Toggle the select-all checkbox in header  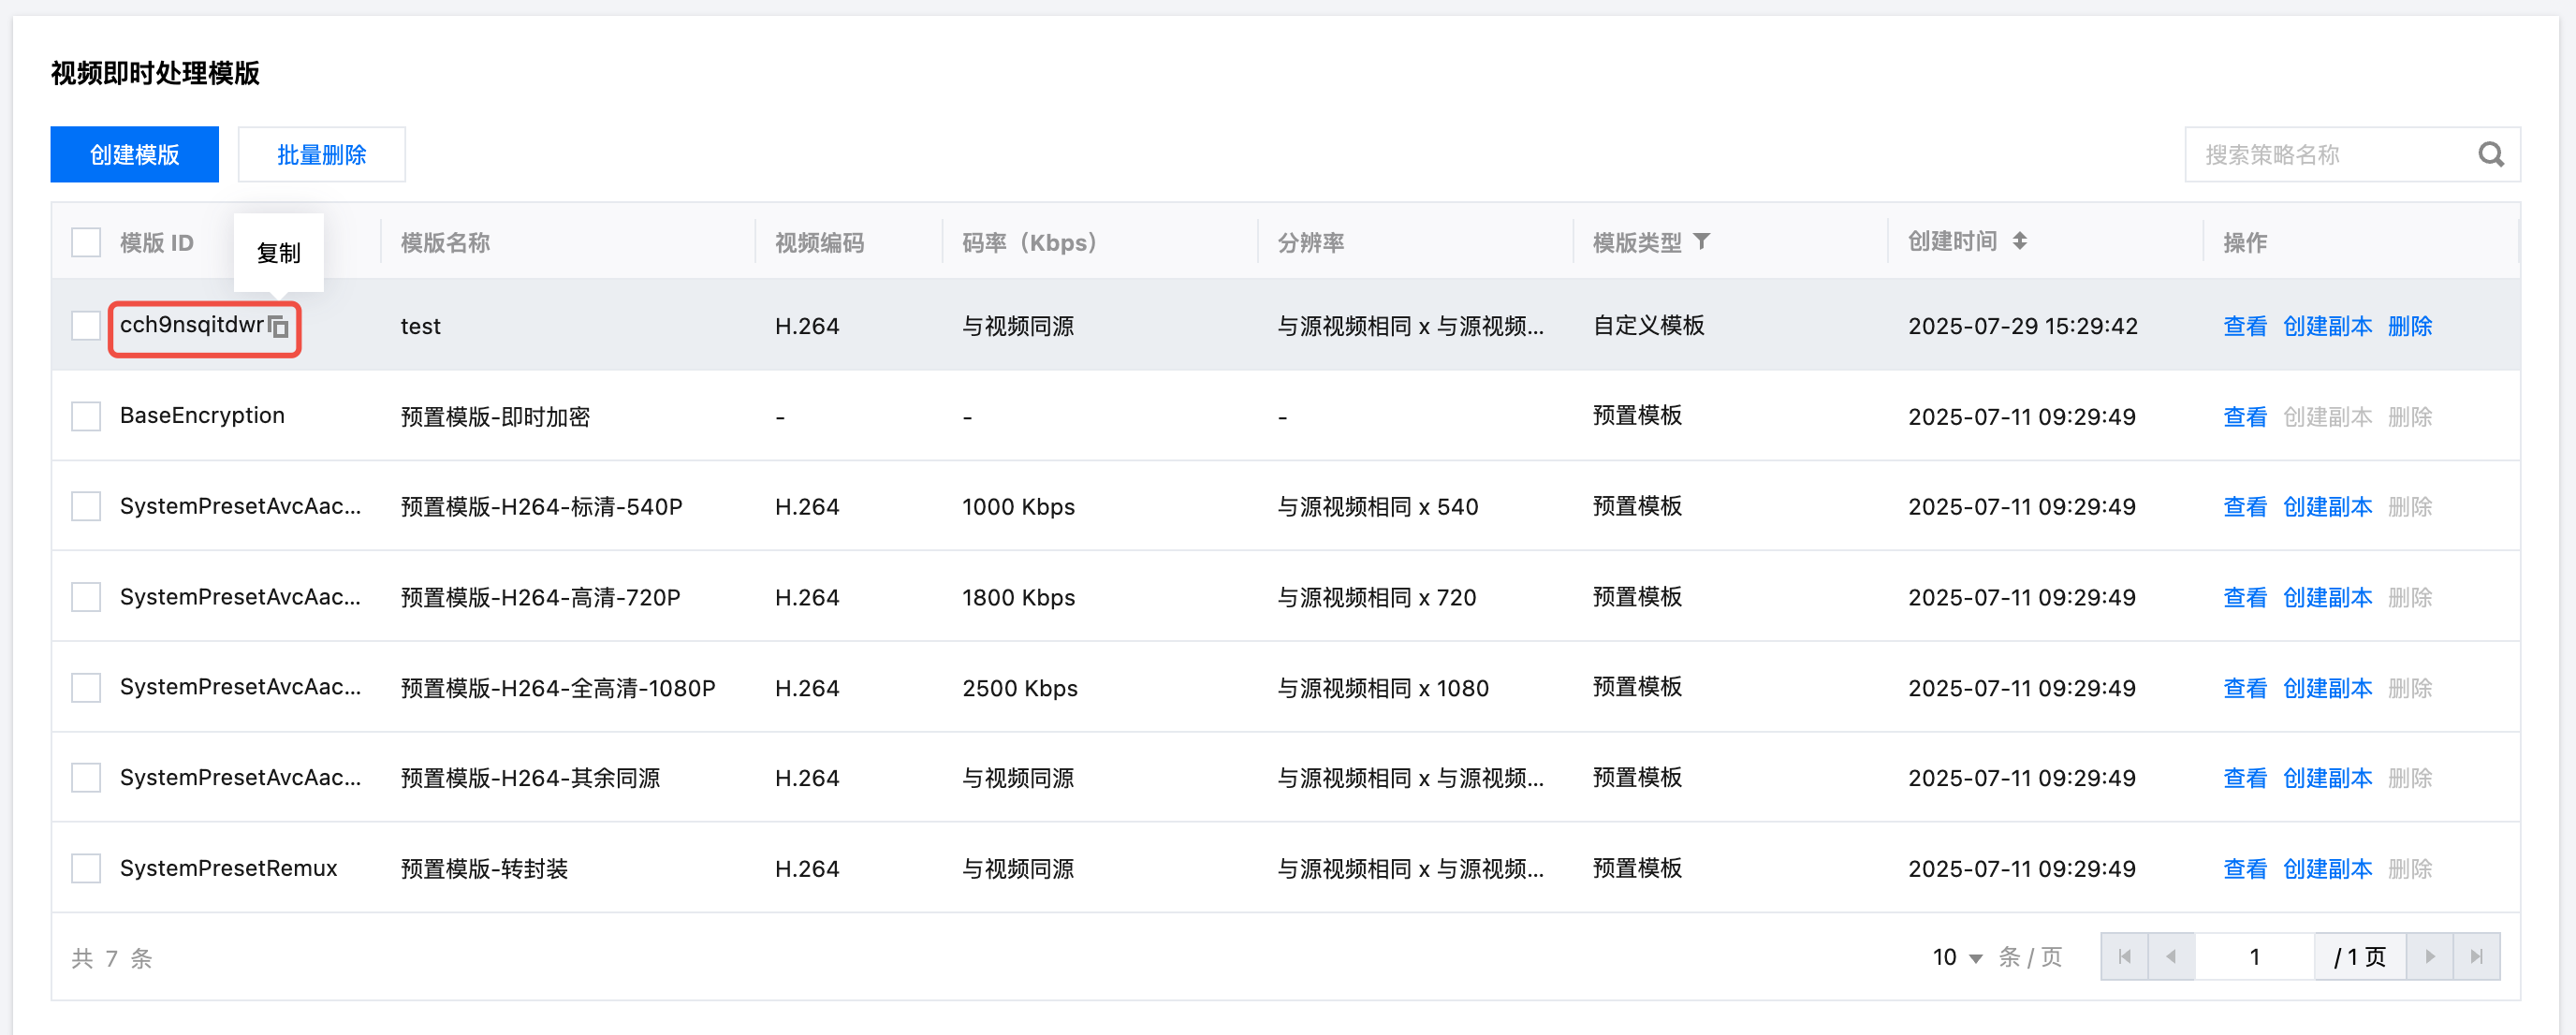pos(86,242)
